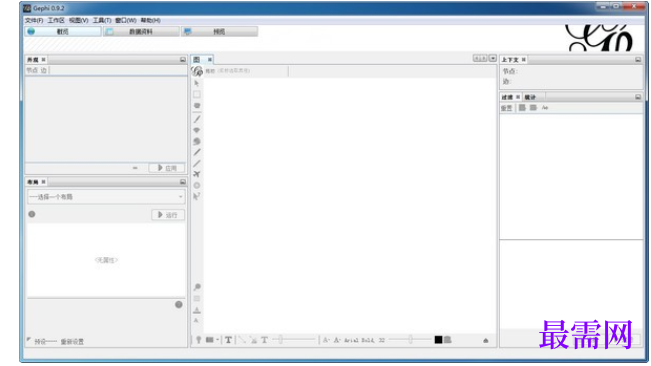The height and width of the screenshot is (366, 651).
Task: Click the Gephi logo icon in graph toolbar
Action: pos(197,71)
